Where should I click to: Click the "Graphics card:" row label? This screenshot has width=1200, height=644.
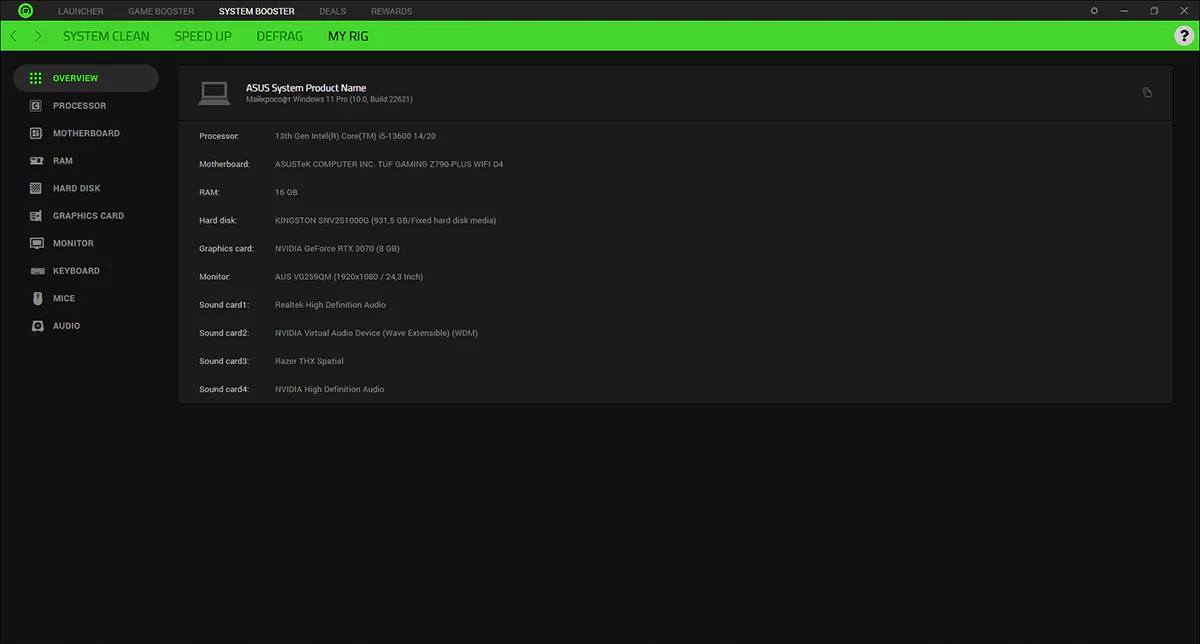pyautogui.click(x=227, y=248)
